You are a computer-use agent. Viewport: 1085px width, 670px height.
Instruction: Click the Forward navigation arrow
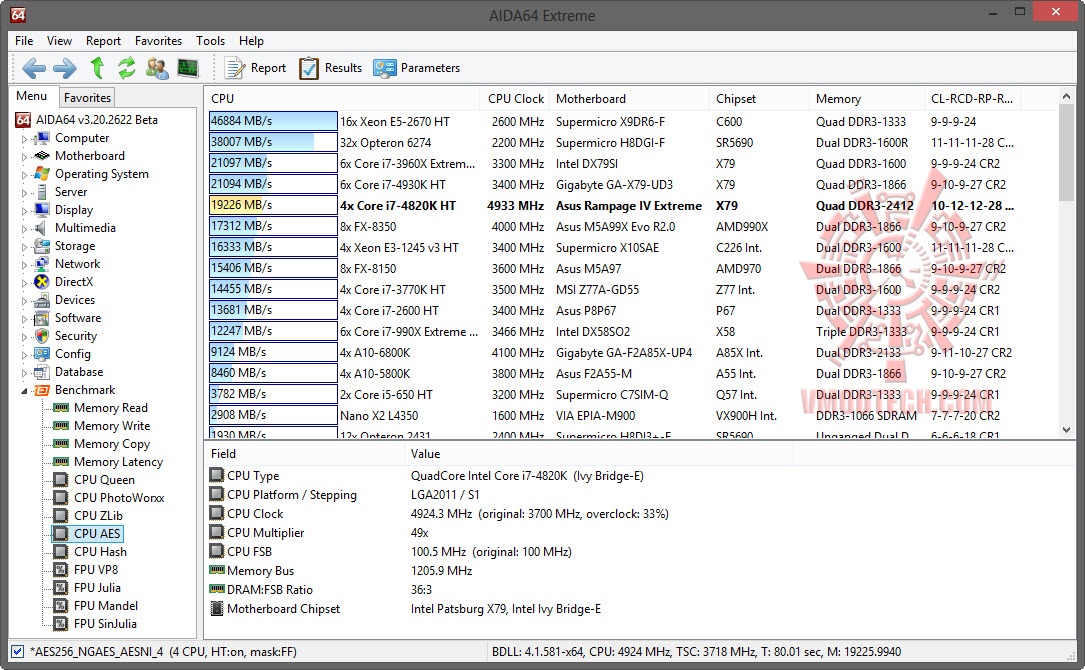(64, 68)
